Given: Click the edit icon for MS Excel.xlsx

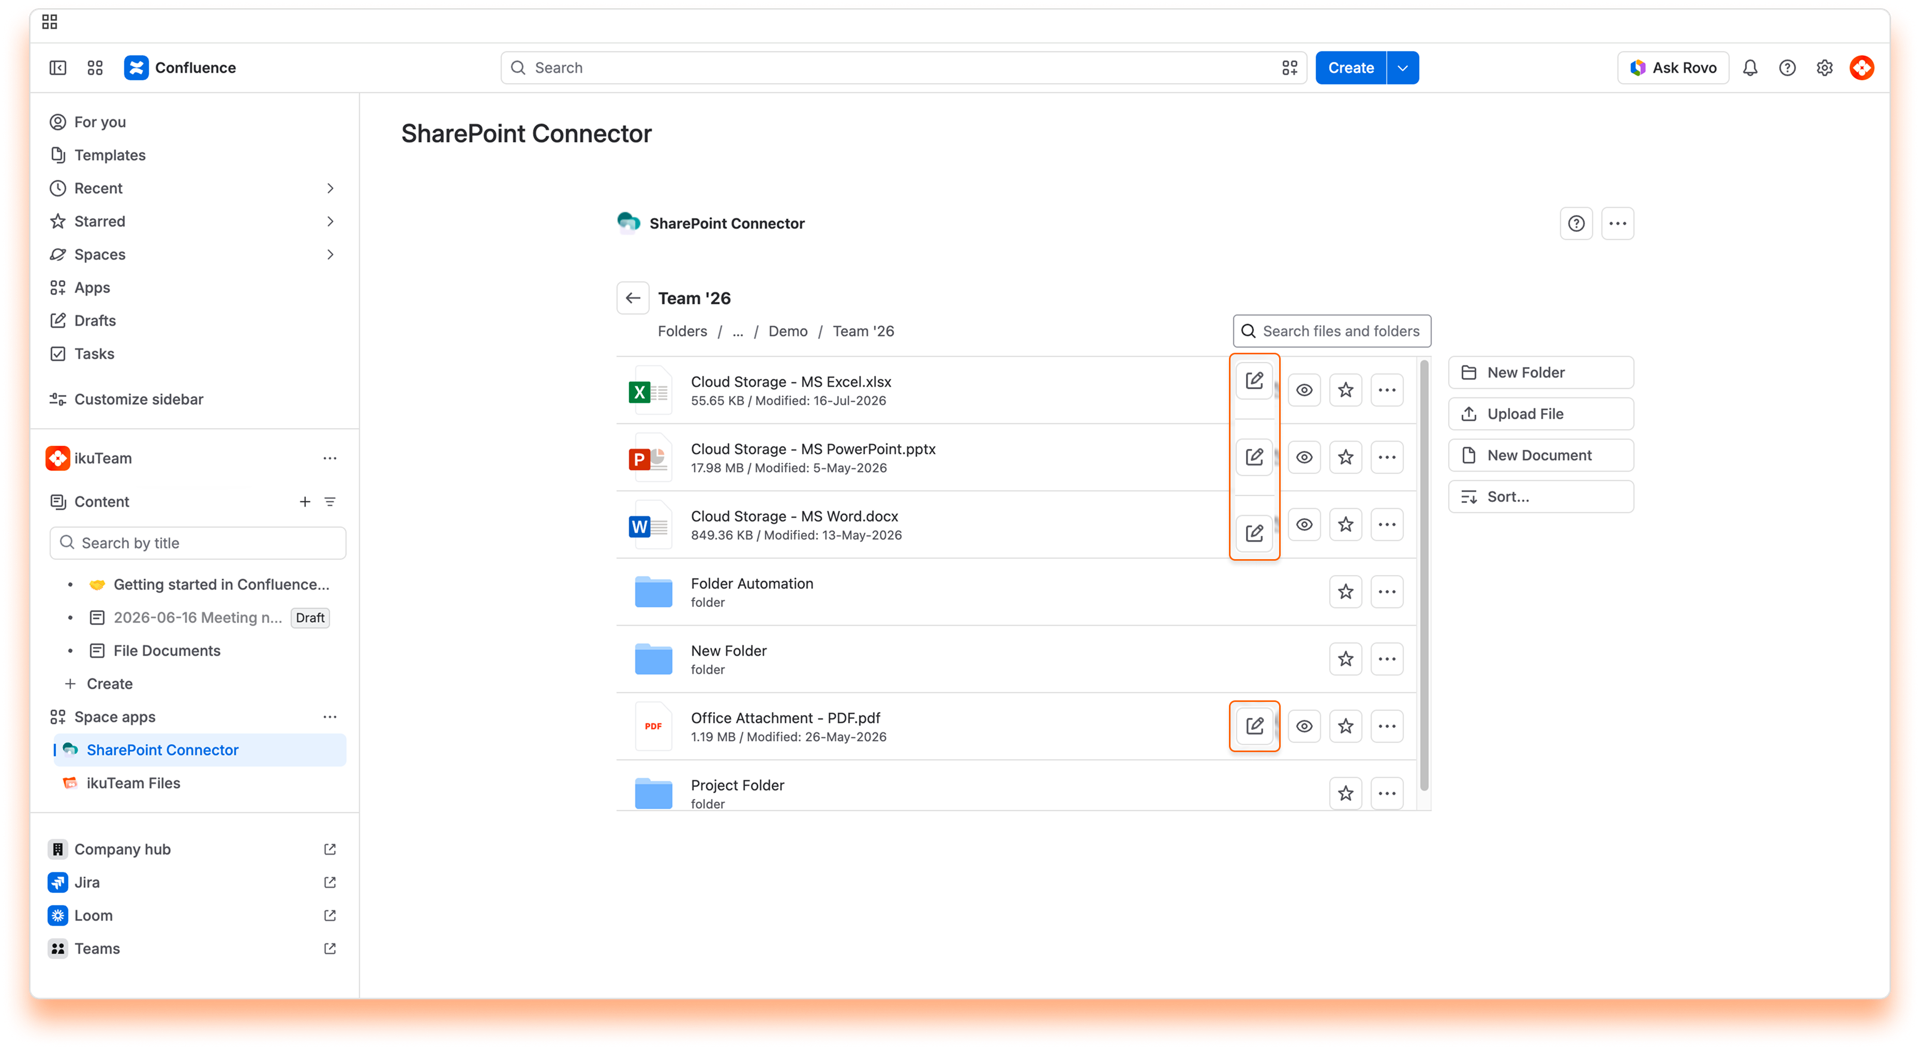Looking at the screenshot, I should pyautogui.click(x=1254, y=381).
